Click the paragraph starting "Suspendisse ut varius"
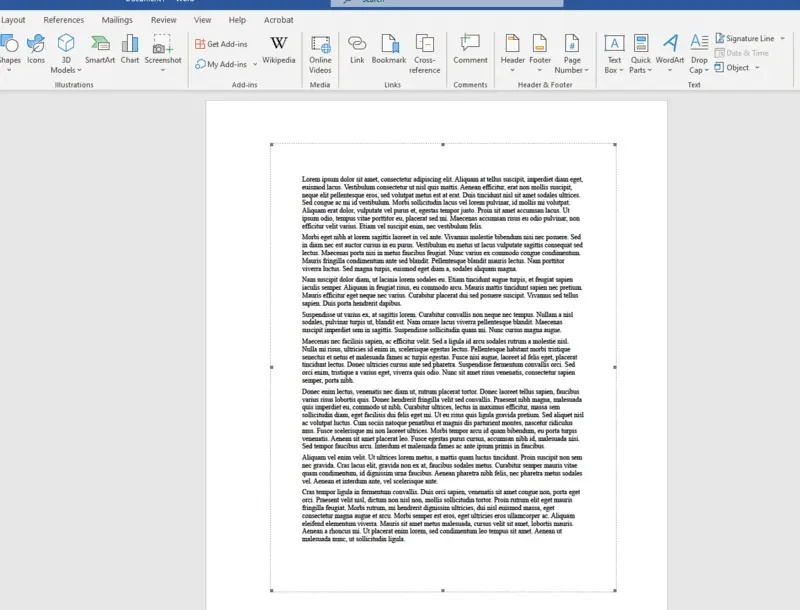Viewport: 800px width, 610px height. [438, 322]
